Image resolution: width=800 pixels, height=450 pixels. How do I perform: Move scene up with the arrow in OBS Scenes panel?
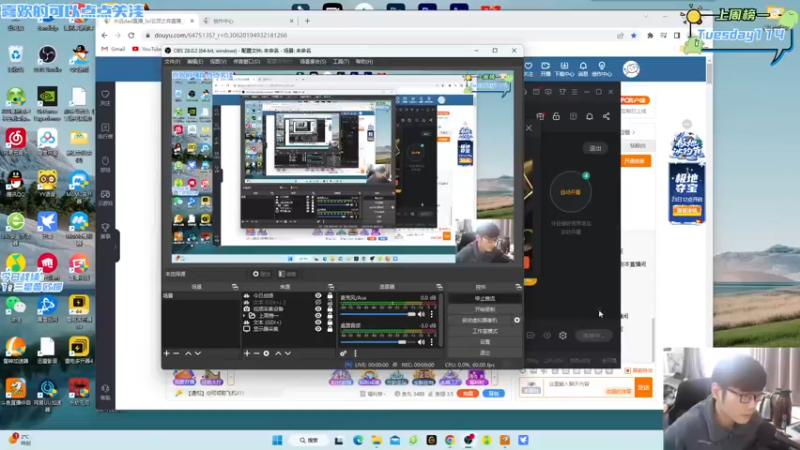tap(188, 353)
